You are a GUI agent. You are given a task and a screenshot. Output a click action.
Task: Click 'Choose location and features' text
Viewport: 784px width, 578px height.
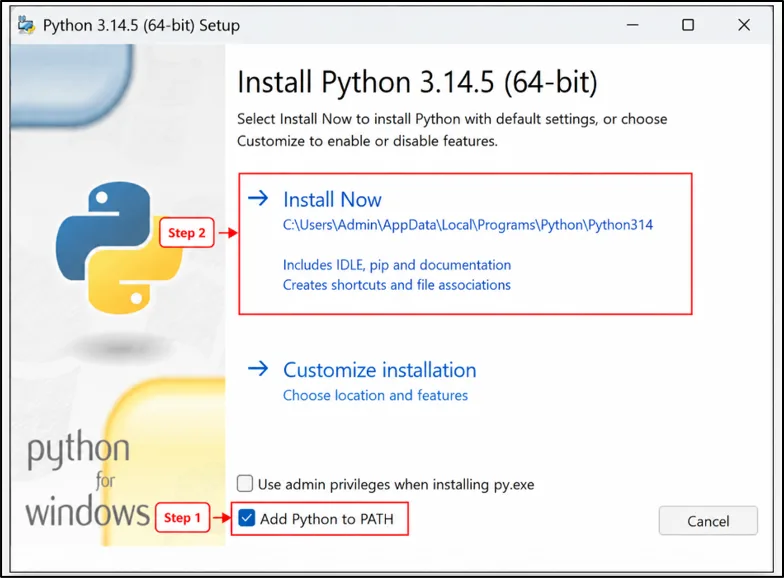pyautogui.click(x=376, y=396)
